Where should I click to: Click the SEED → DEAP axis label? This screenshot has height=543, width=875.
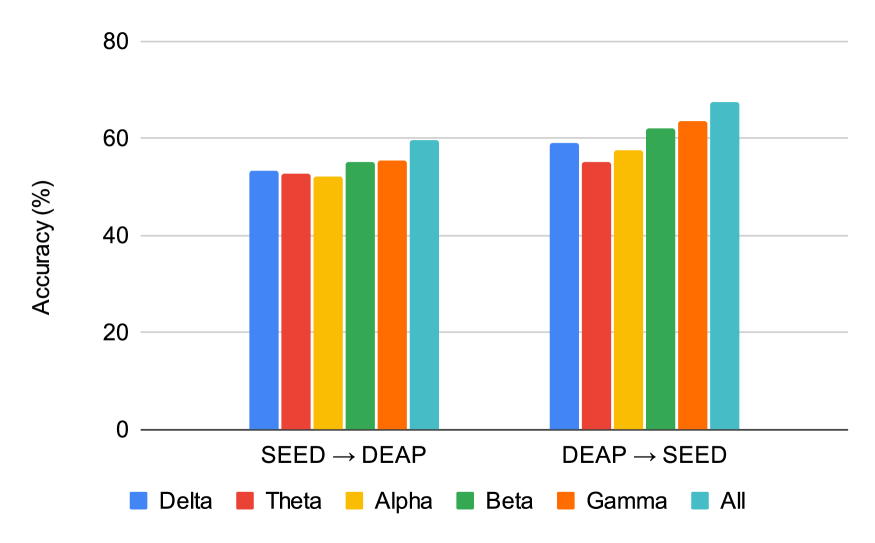(343, 455)
